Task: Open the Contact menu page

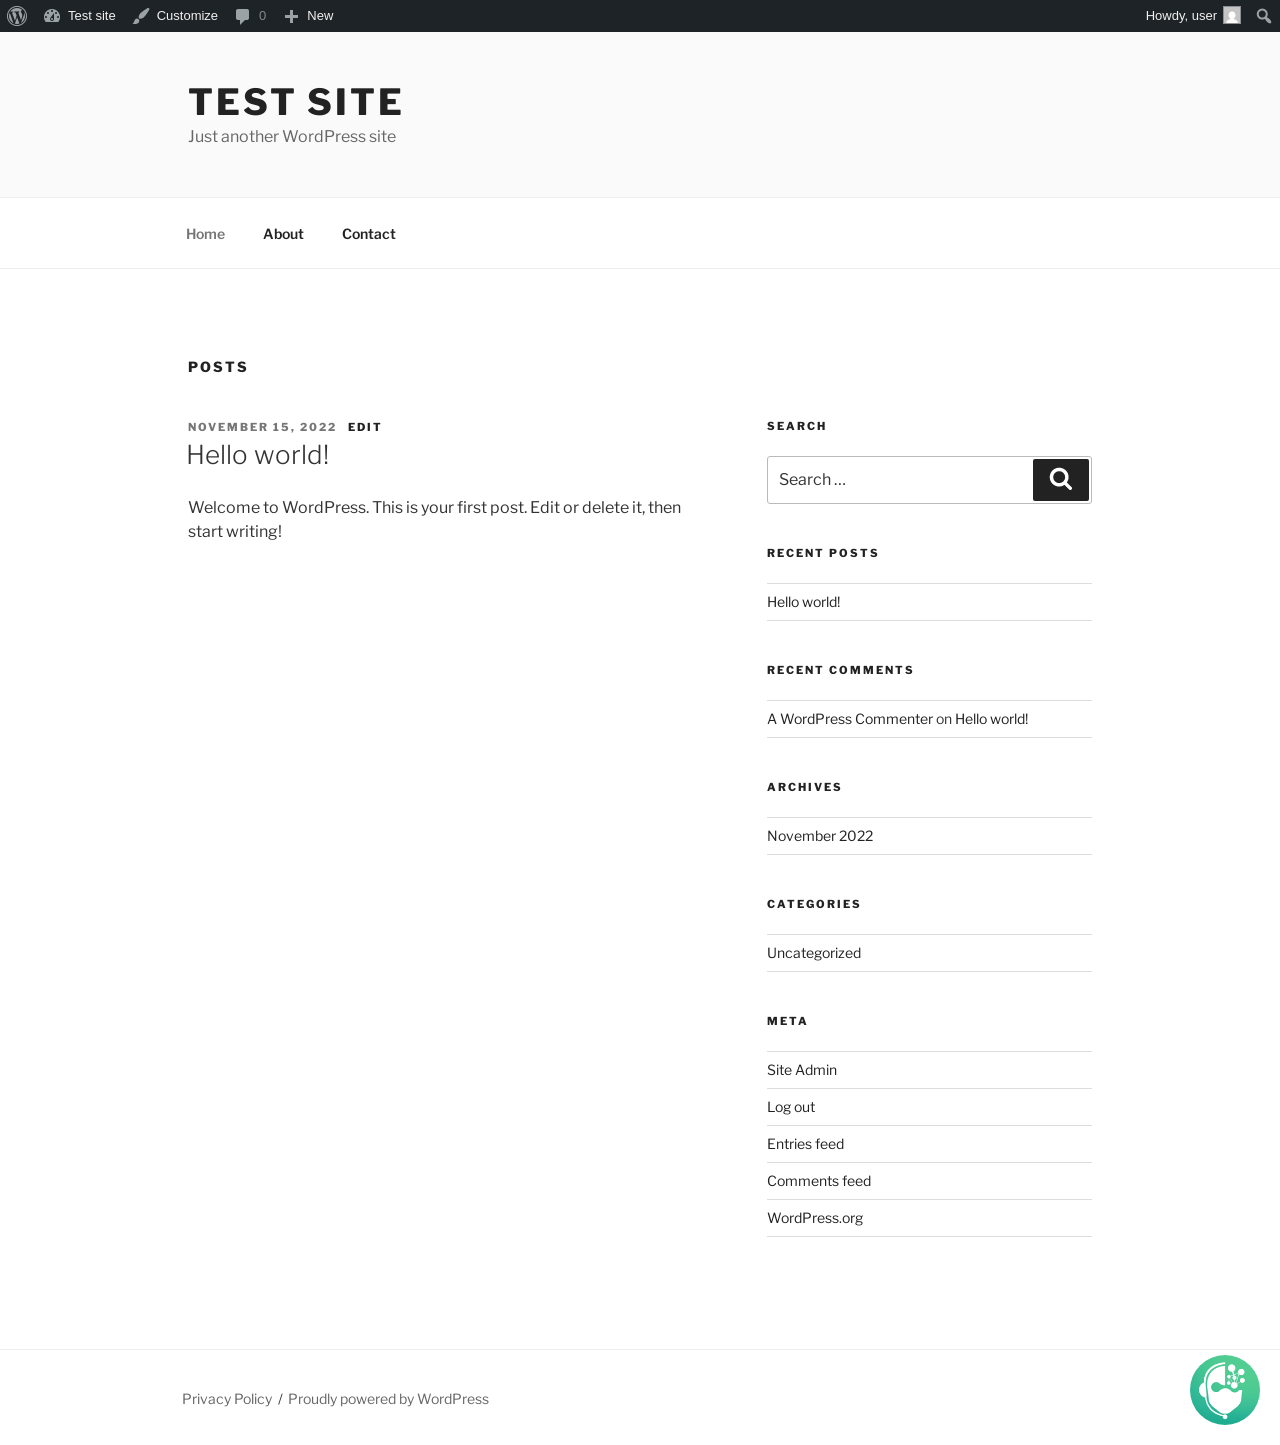Action: pos(369,234)
